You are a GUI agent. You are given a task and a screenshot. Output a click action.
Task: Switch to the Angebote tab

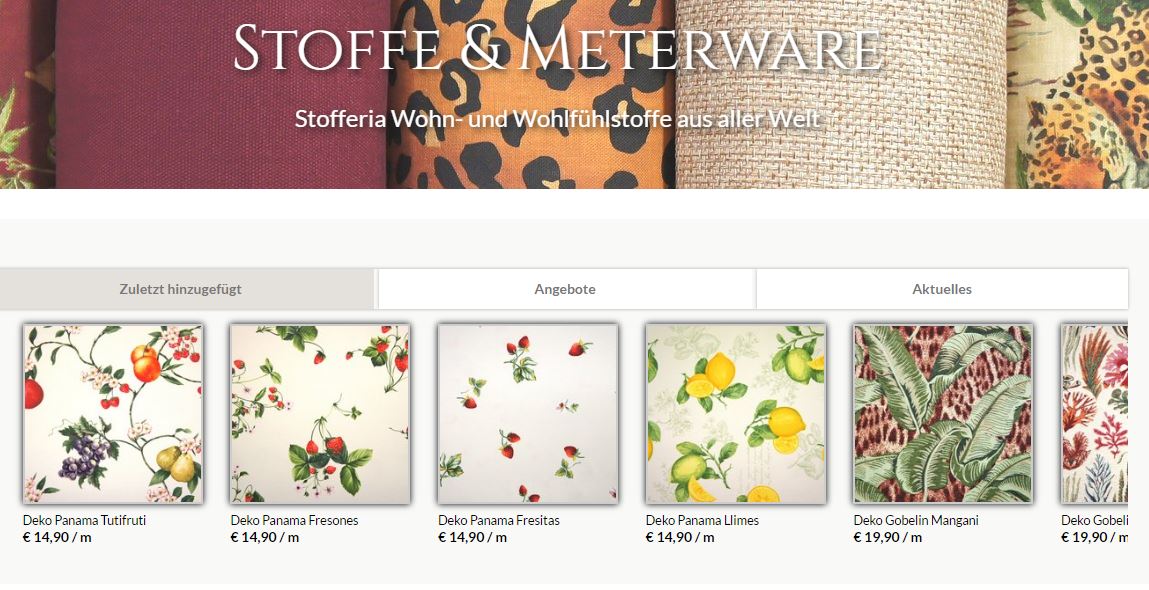(565, 289)
